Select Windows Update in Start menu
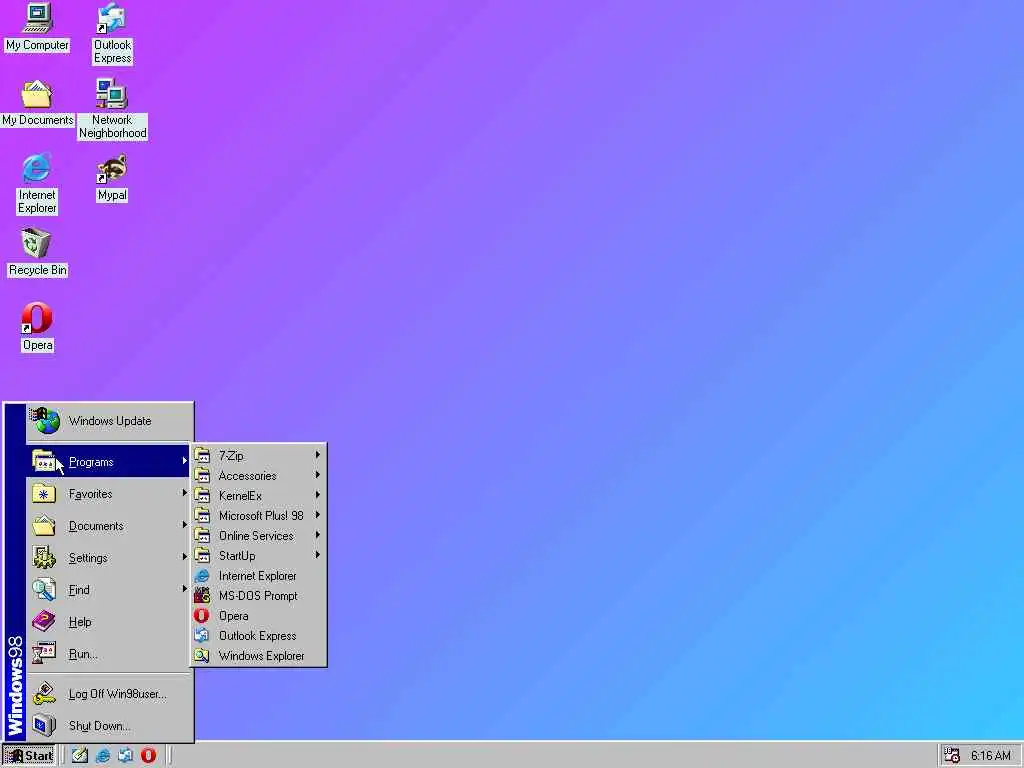Screen dimensions: 1024x768 point(109,421)
